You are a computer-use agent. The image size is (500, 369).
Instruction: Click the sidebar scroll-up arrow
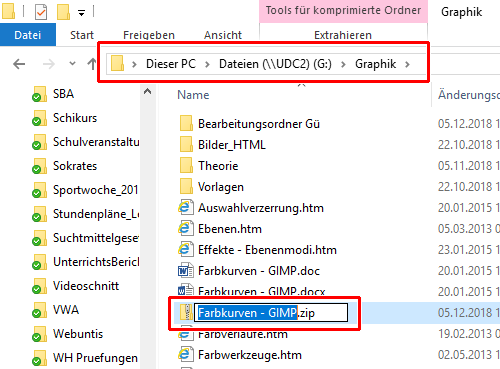(147, 91)
